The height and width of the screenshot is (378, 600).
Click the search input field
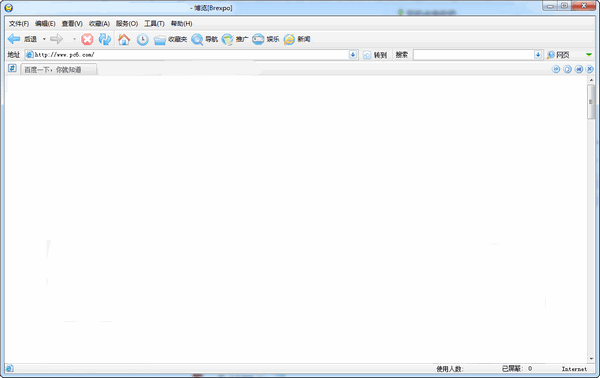click(x=473, y=55)
